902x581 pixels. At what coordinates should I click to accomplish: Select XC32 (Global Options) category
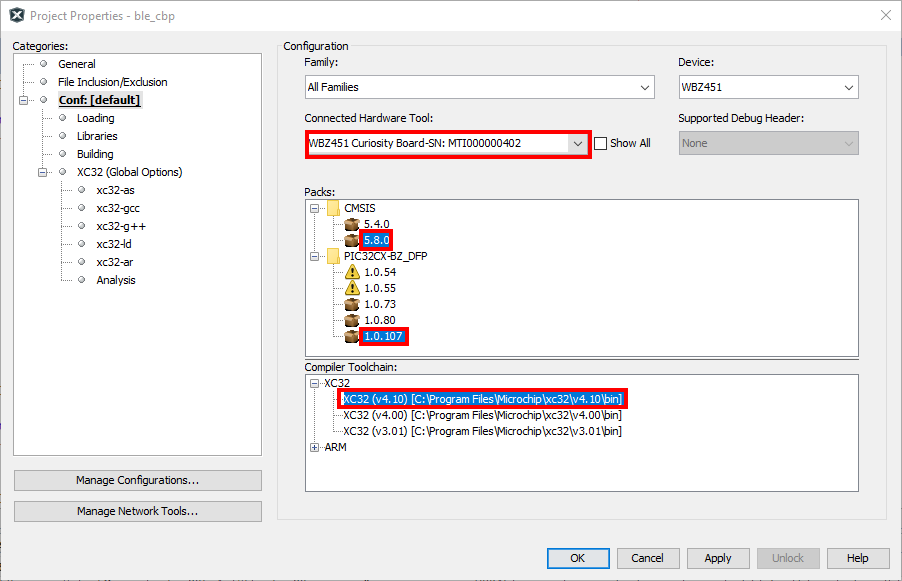click(x=129, y=172)
